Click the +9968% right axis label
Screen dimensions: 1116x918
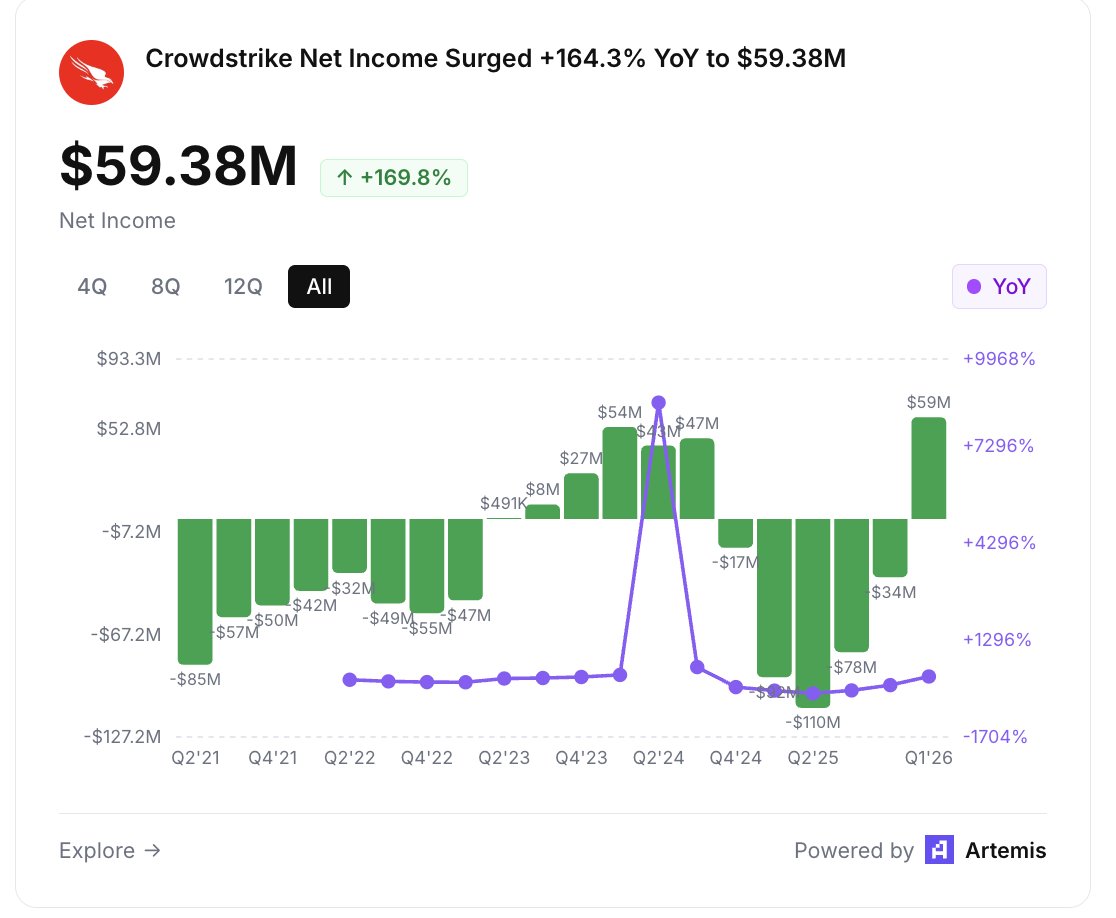tap(999, 358)
